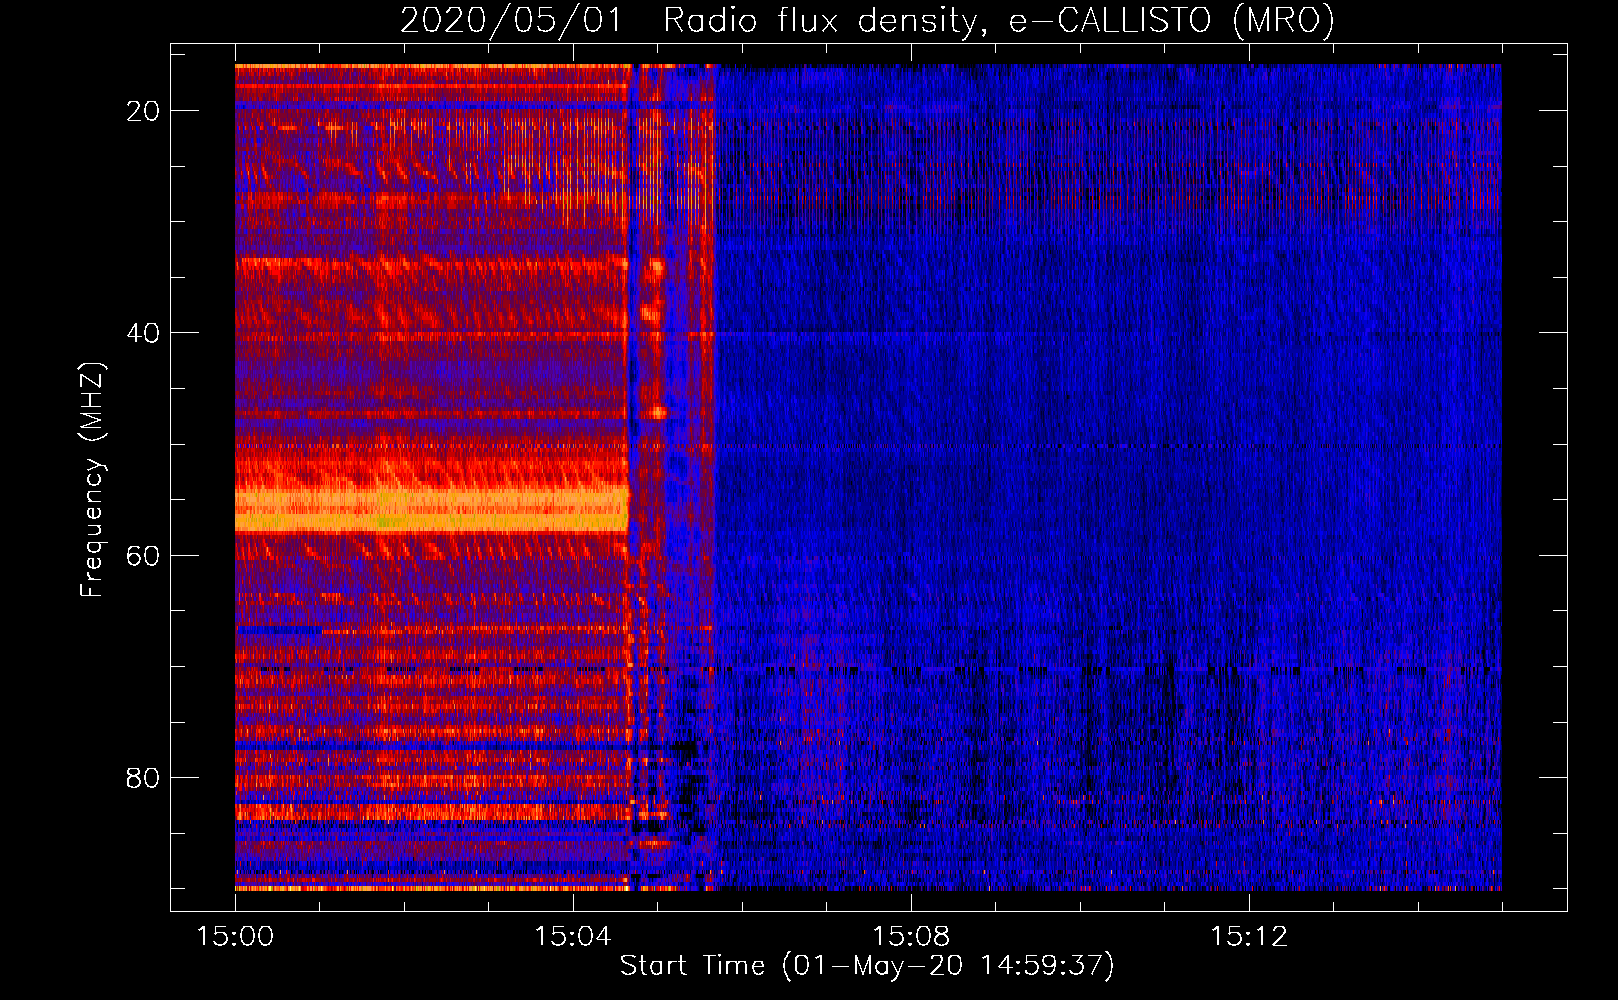The image size is (1618, 1000).
Task: Click the date "2020/05/01" in the title
Action: coord(511,20)
